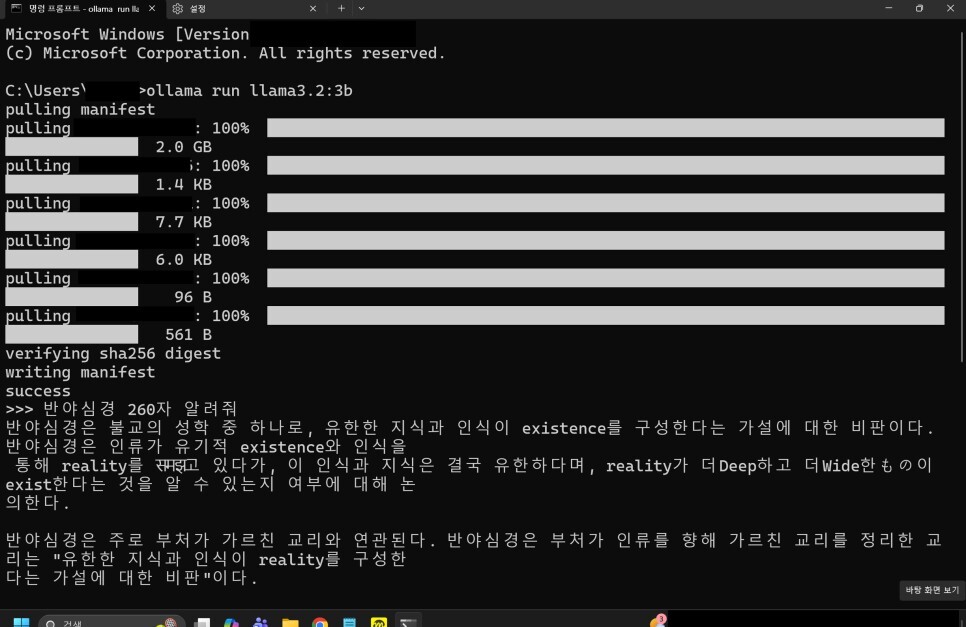Click the progress bar for the 561 B pull
The image size is (966, 627).
point(606,316)
